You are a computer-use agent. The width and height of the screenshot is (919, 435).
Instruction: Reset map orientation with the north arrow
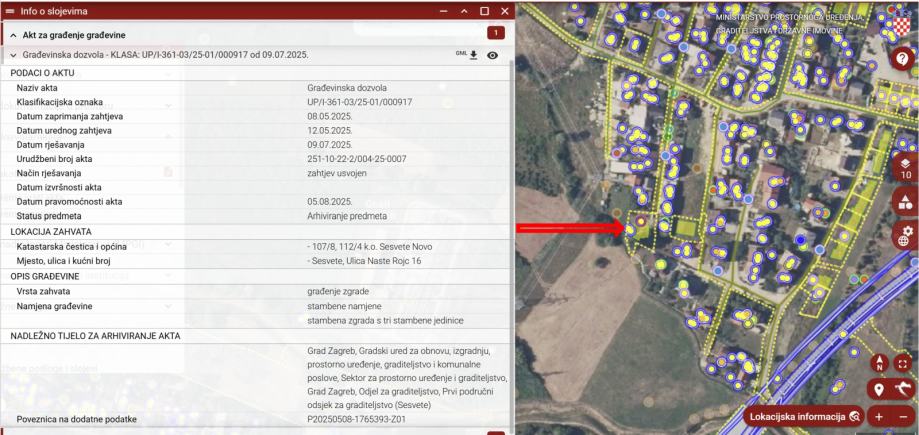880,363
